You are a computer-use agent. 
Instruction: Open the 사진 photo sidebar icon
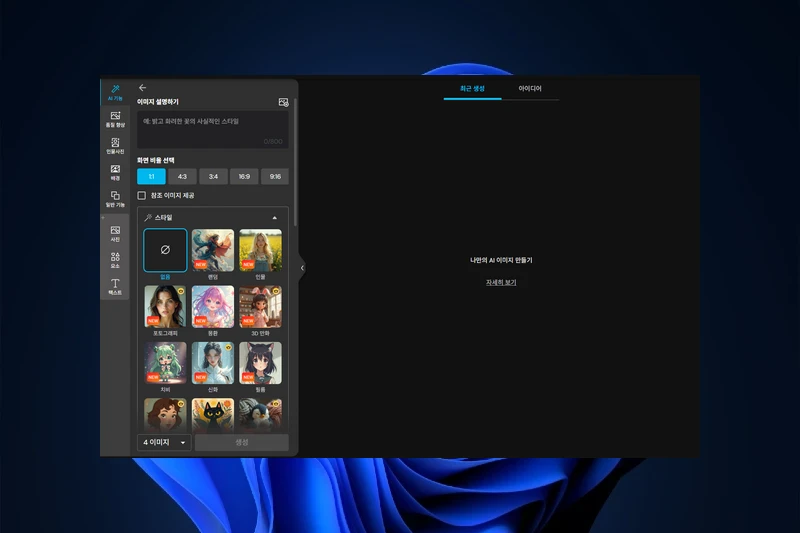pyautogui.click(x=115, y=234)
